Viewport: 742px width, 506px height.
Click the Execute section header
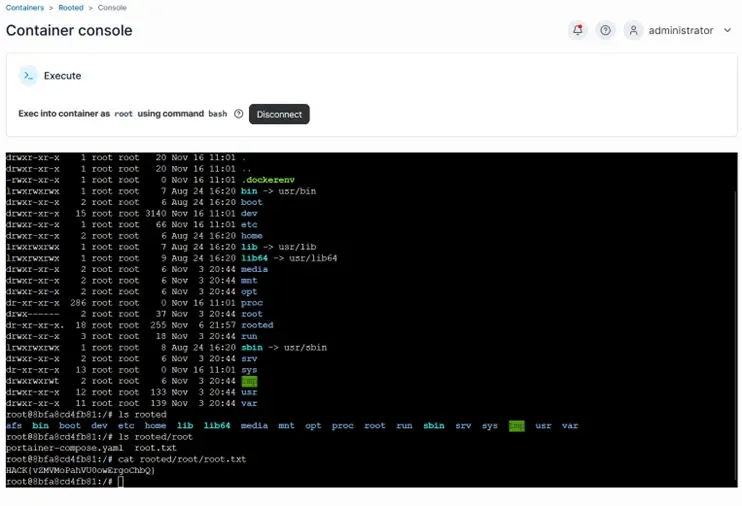62,76
